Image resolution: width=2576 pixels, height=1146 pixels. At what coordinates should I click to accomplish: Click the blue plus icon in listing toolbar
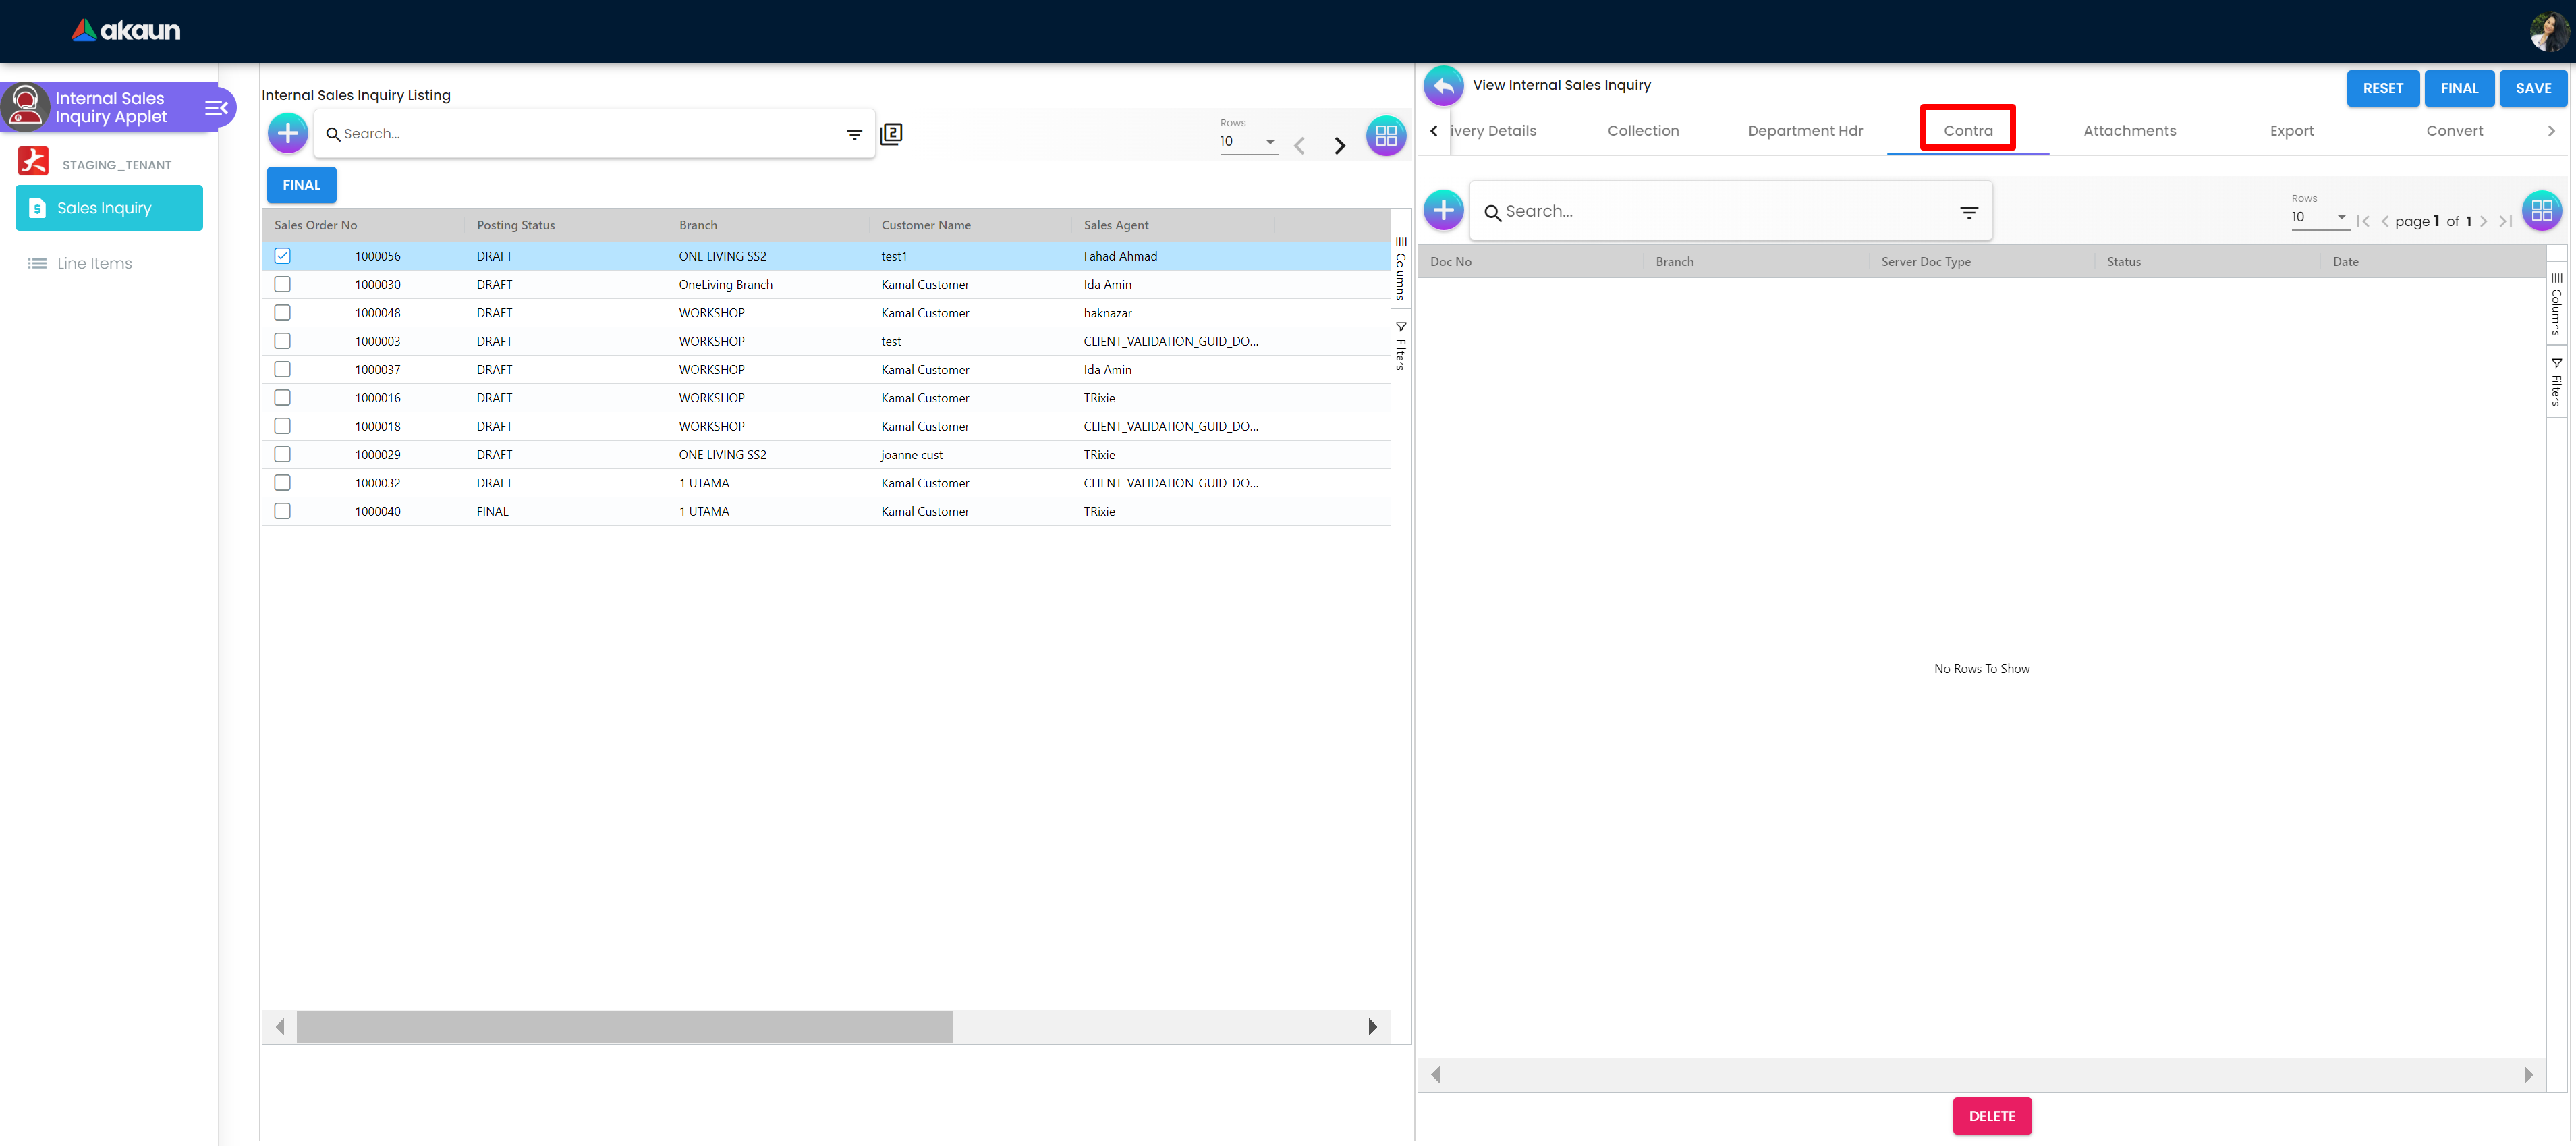click(287, 133)
